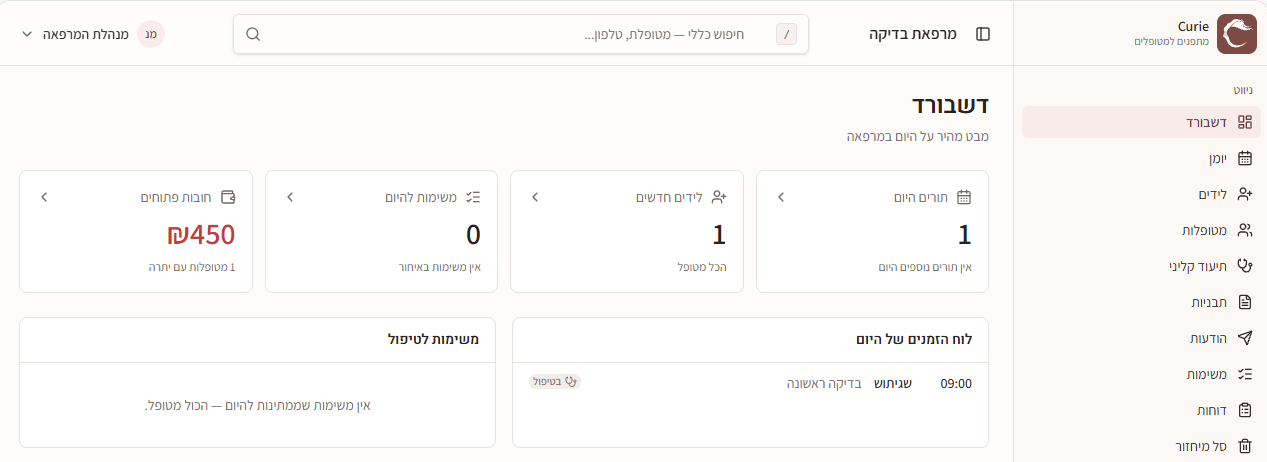Click the מבט מהיר על היום במרפאה subtitle
The height and width of the screenshot is (462, 1267).
pyautogui.click(x=917, y=136)
